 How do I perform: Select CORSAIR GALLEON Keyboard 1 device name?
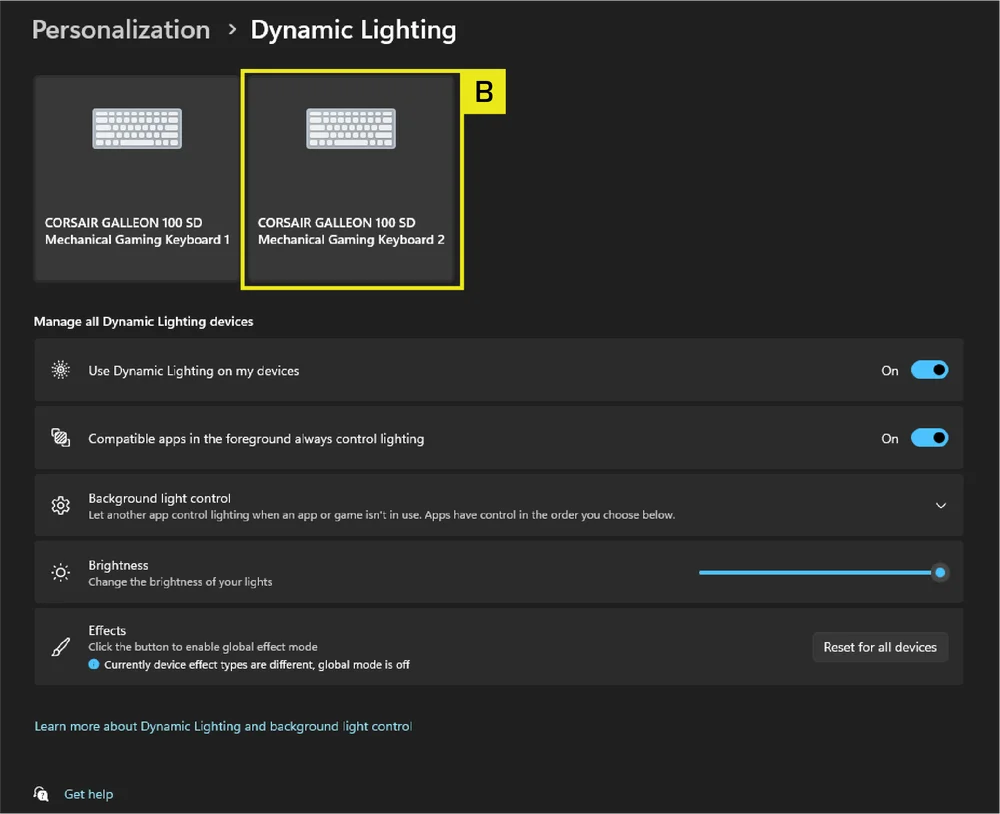tap(137, 231)
